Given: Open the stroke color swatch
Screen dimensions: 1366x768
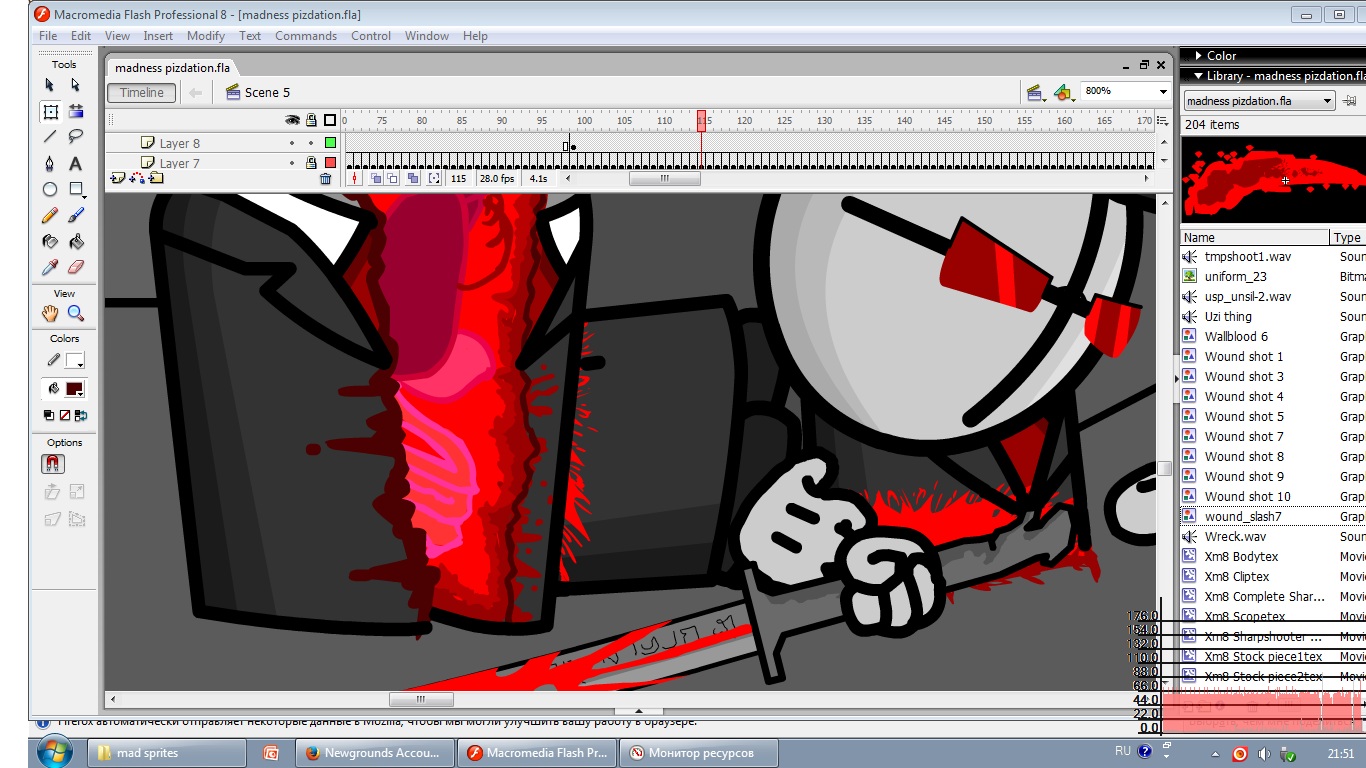Looking at the screenshot, I should [74, 360].
